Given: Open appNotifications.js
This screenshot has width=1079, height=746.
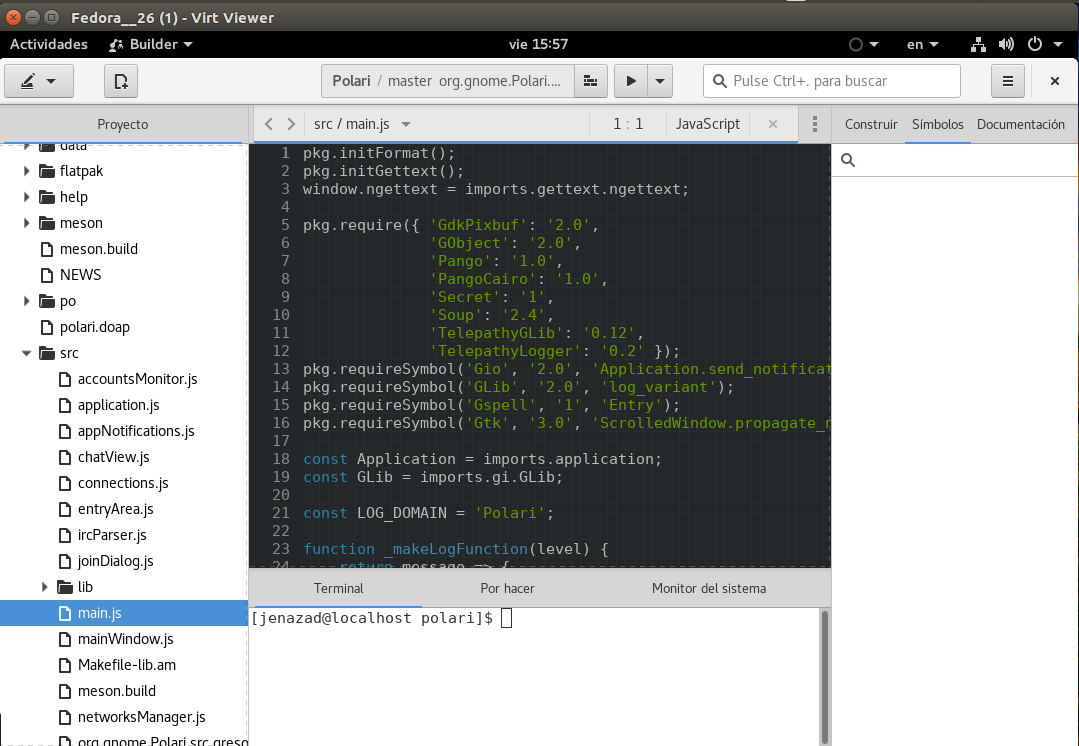Looking at the screenshot, I should pyautogui.click(x=136, y=431).
